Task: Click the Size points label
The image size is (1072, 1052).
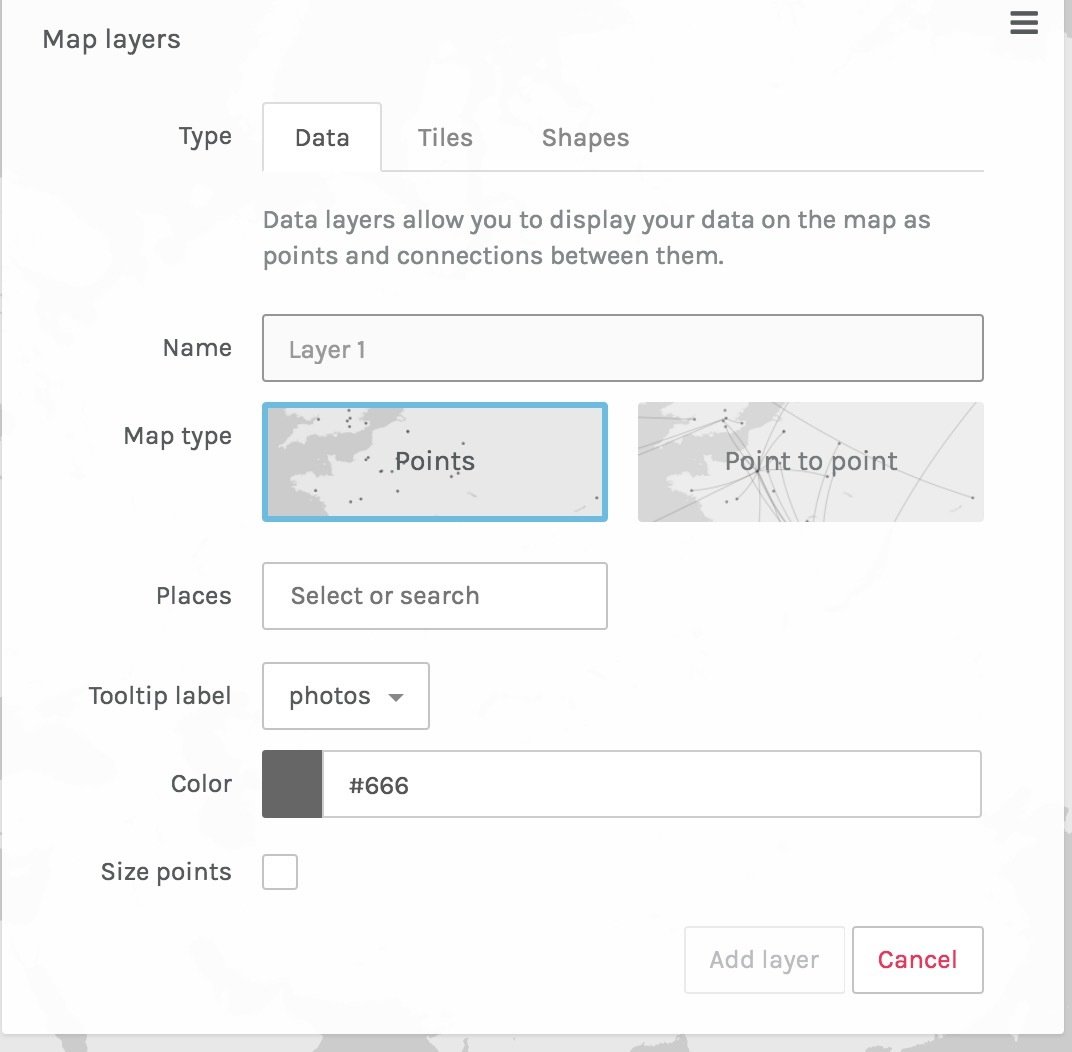Action: [166, 872]
